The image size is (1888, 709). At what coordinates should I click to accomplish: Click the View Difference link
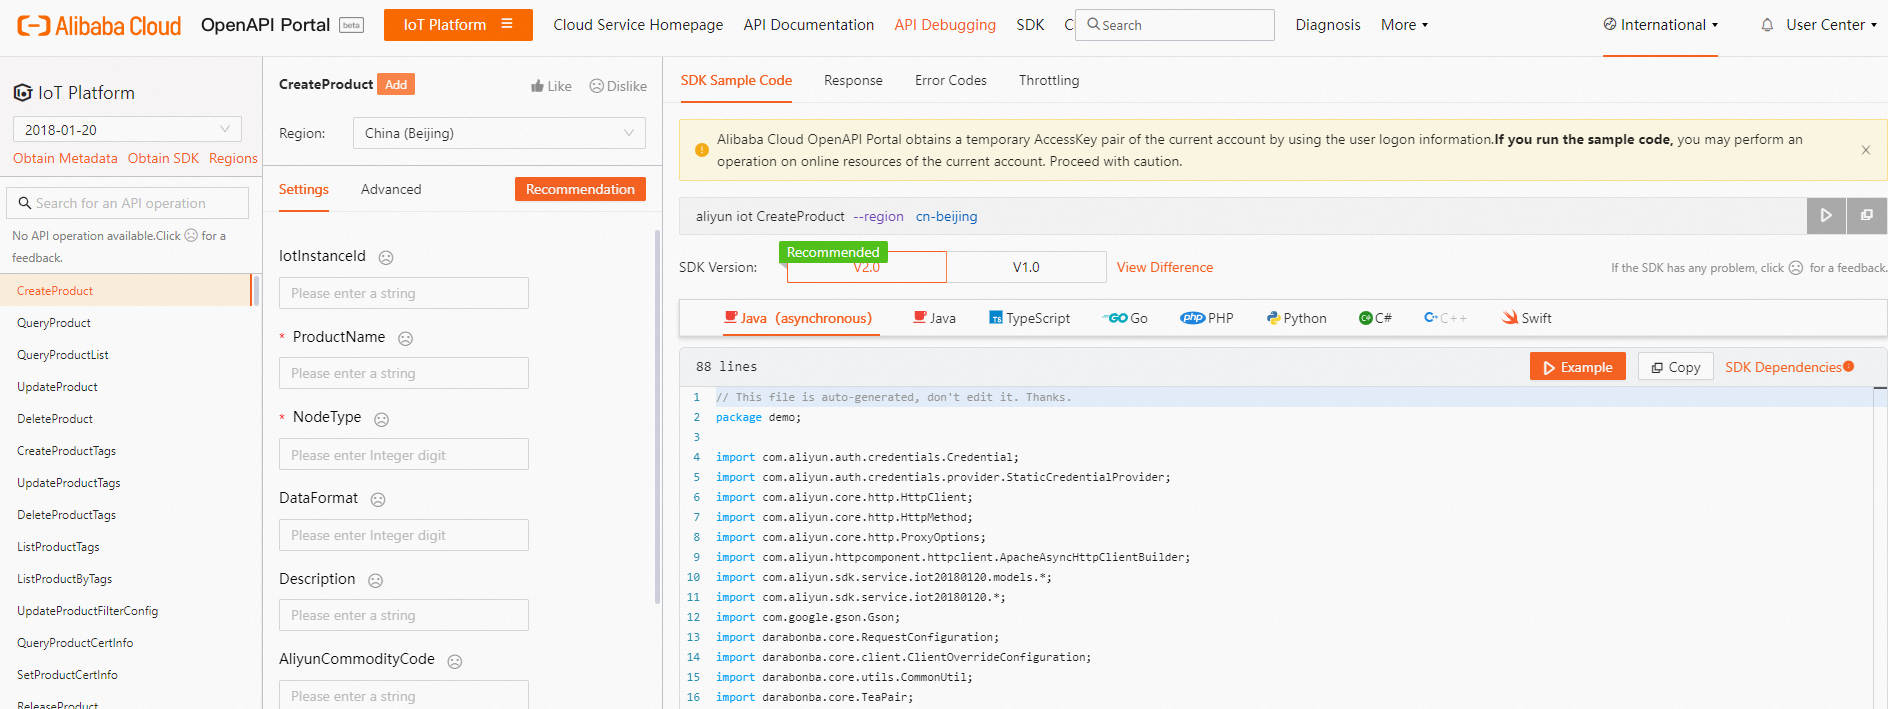pos(1164,267)
